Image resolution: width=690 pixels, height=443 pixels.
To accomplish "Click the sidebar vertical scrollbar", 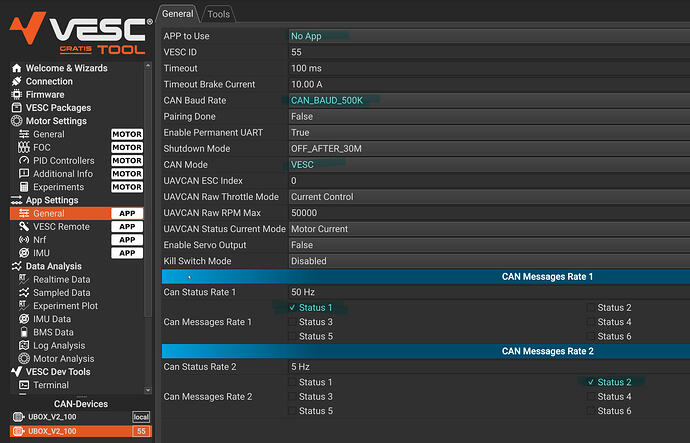I will tap(147, 194).
